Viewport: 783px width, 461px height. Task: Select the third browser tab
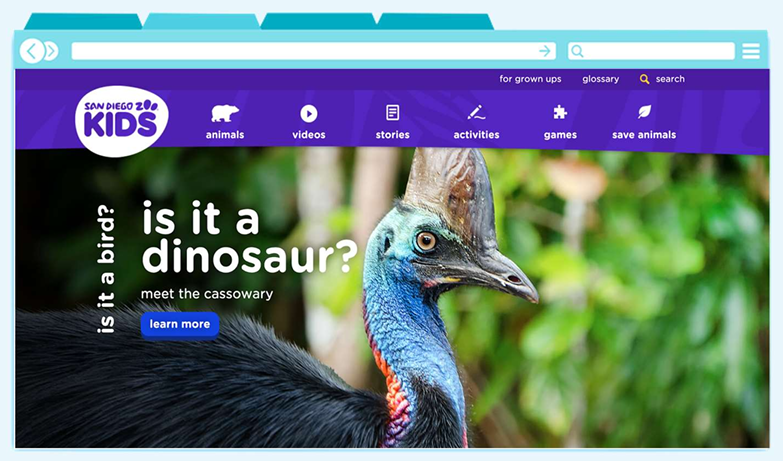319,21
